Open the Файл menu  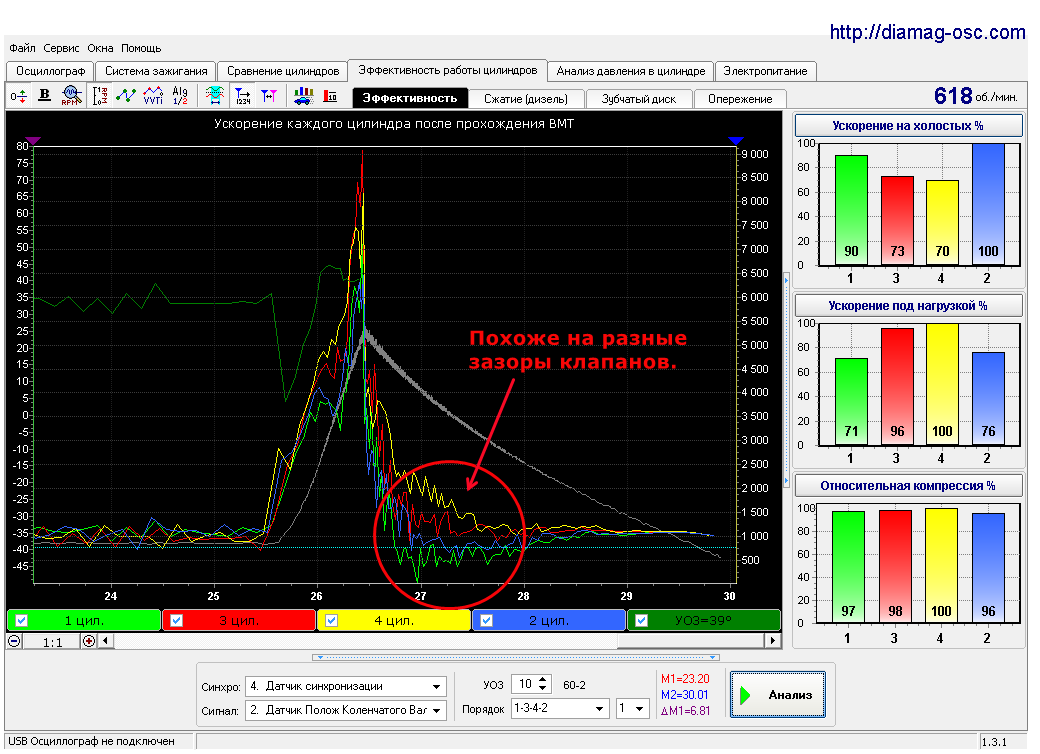tap(22, 48)
